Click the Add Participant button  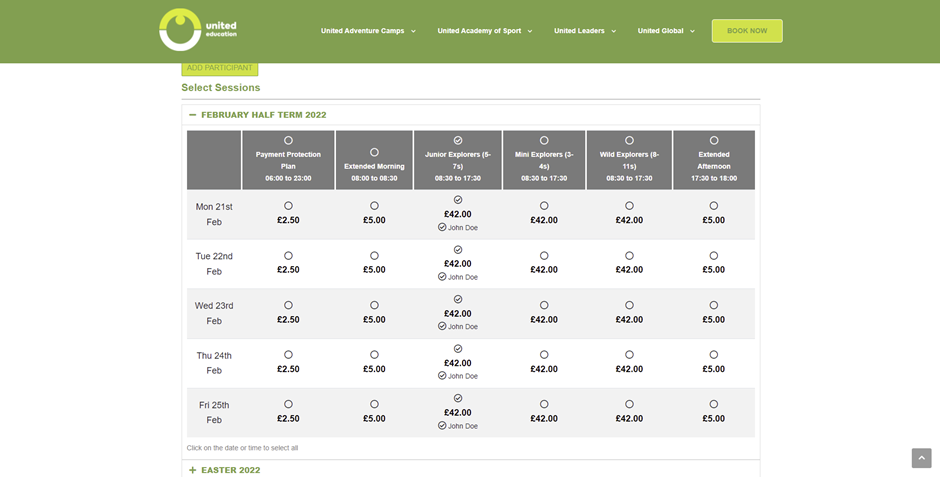point(219,68)
